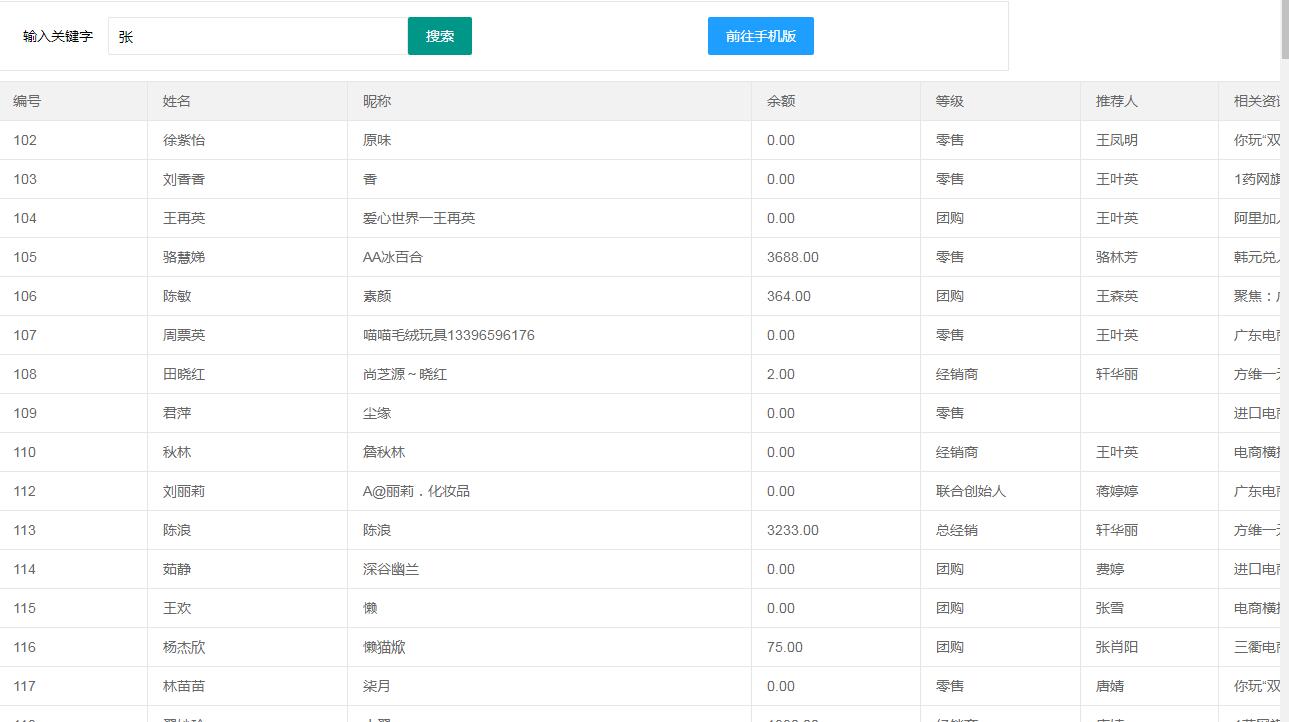Click referrer 张肖阳 for 杨杰欣
Image resolution: width=1289 pixels, height=722 pixels.
pyautogui.click(x=1114, y=647)
